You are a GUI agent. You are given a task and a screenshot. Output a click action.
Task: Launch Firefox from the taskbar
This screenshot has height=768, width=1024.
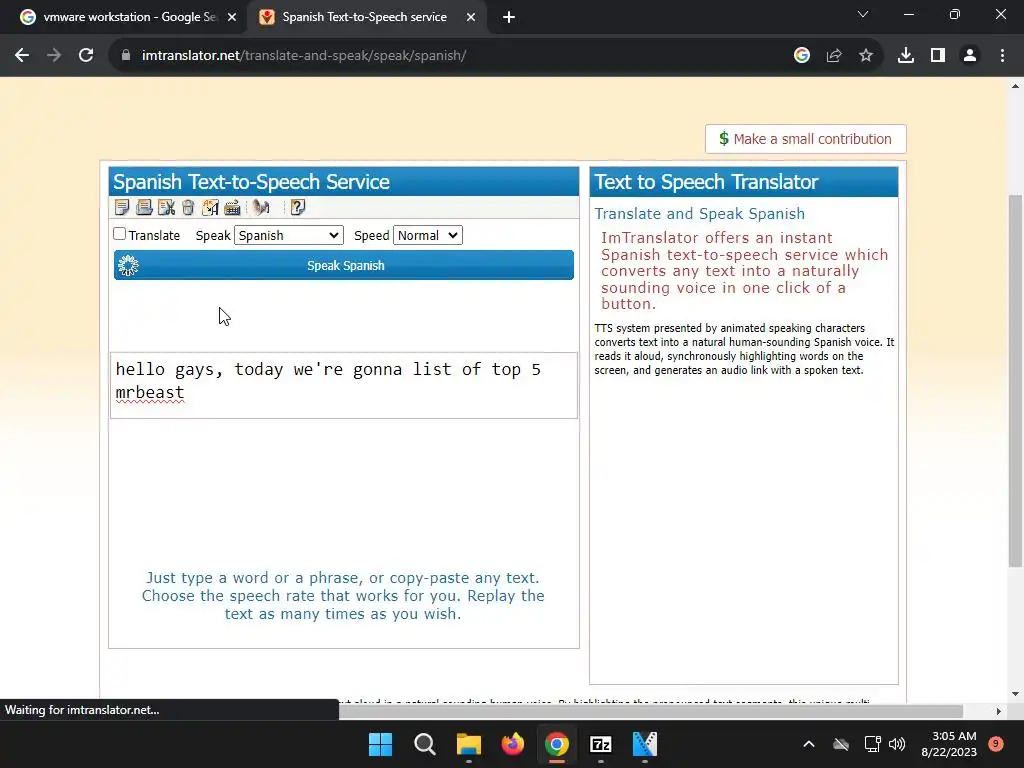coord(513,744)
